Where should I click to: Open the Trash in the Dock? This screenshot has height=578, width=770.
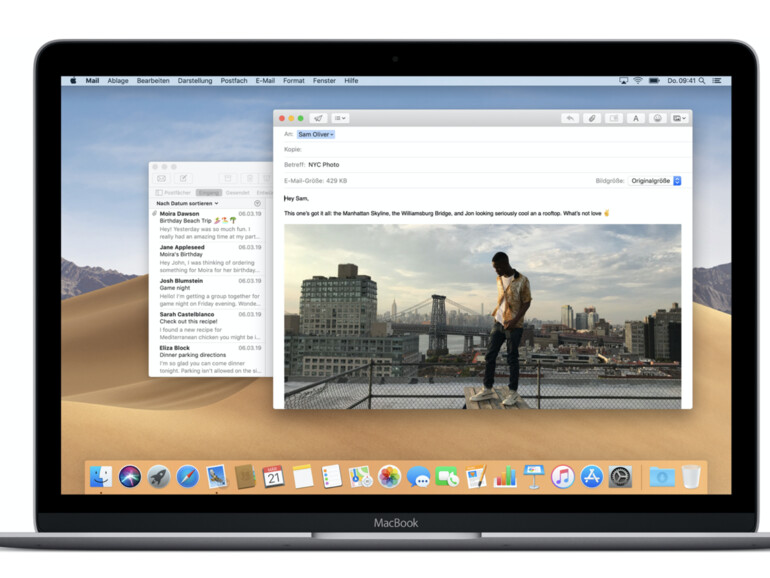click(x=691, y=476)
